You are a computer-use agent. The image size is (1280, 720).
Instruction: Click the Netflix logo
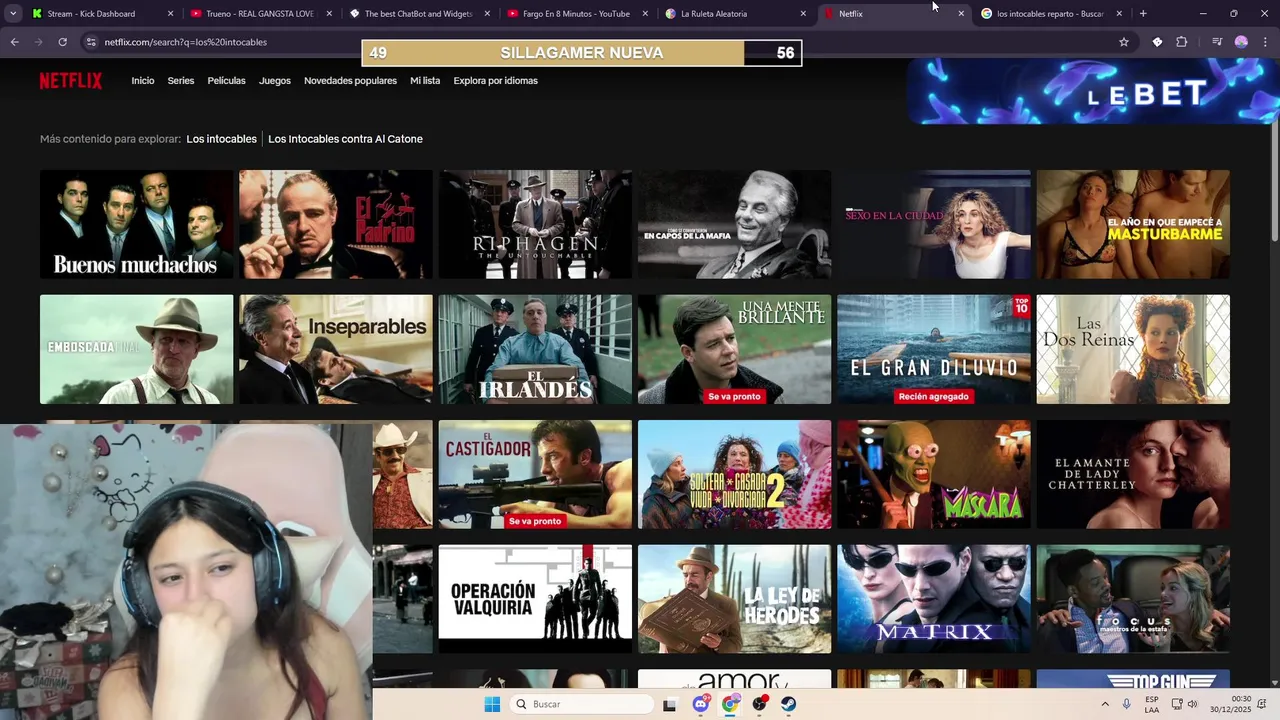click(71, 81)
